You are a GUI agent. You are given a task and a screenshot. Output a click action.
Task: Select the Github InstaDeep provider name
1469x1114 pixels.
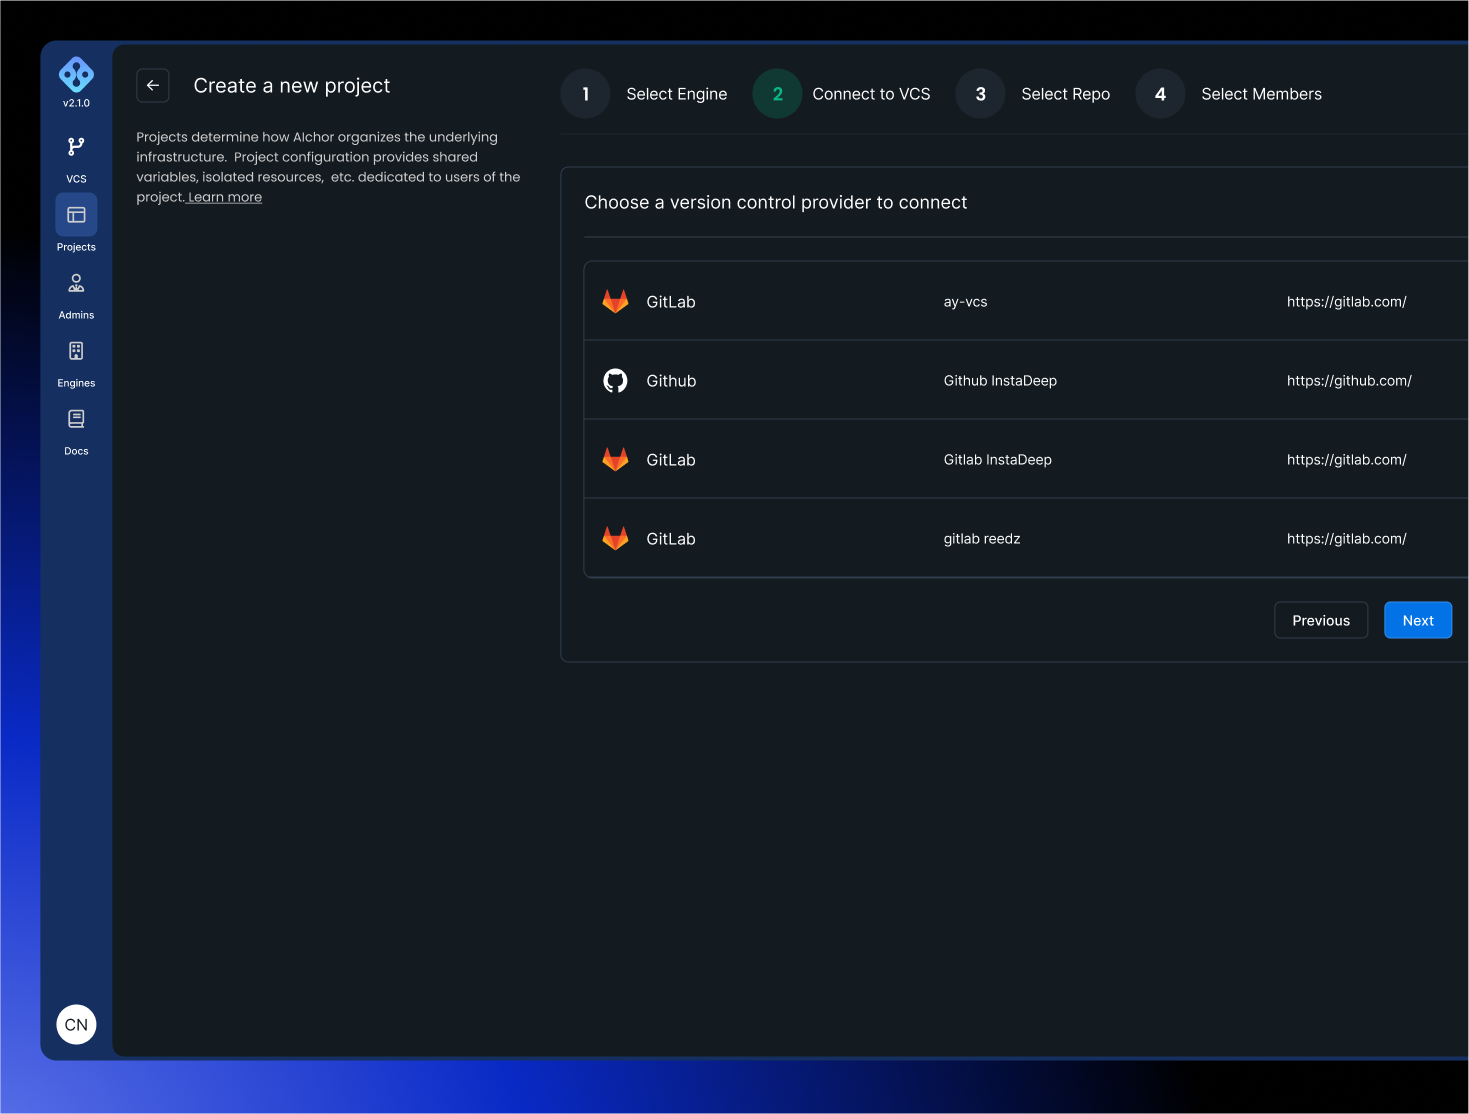point(1000,380)
